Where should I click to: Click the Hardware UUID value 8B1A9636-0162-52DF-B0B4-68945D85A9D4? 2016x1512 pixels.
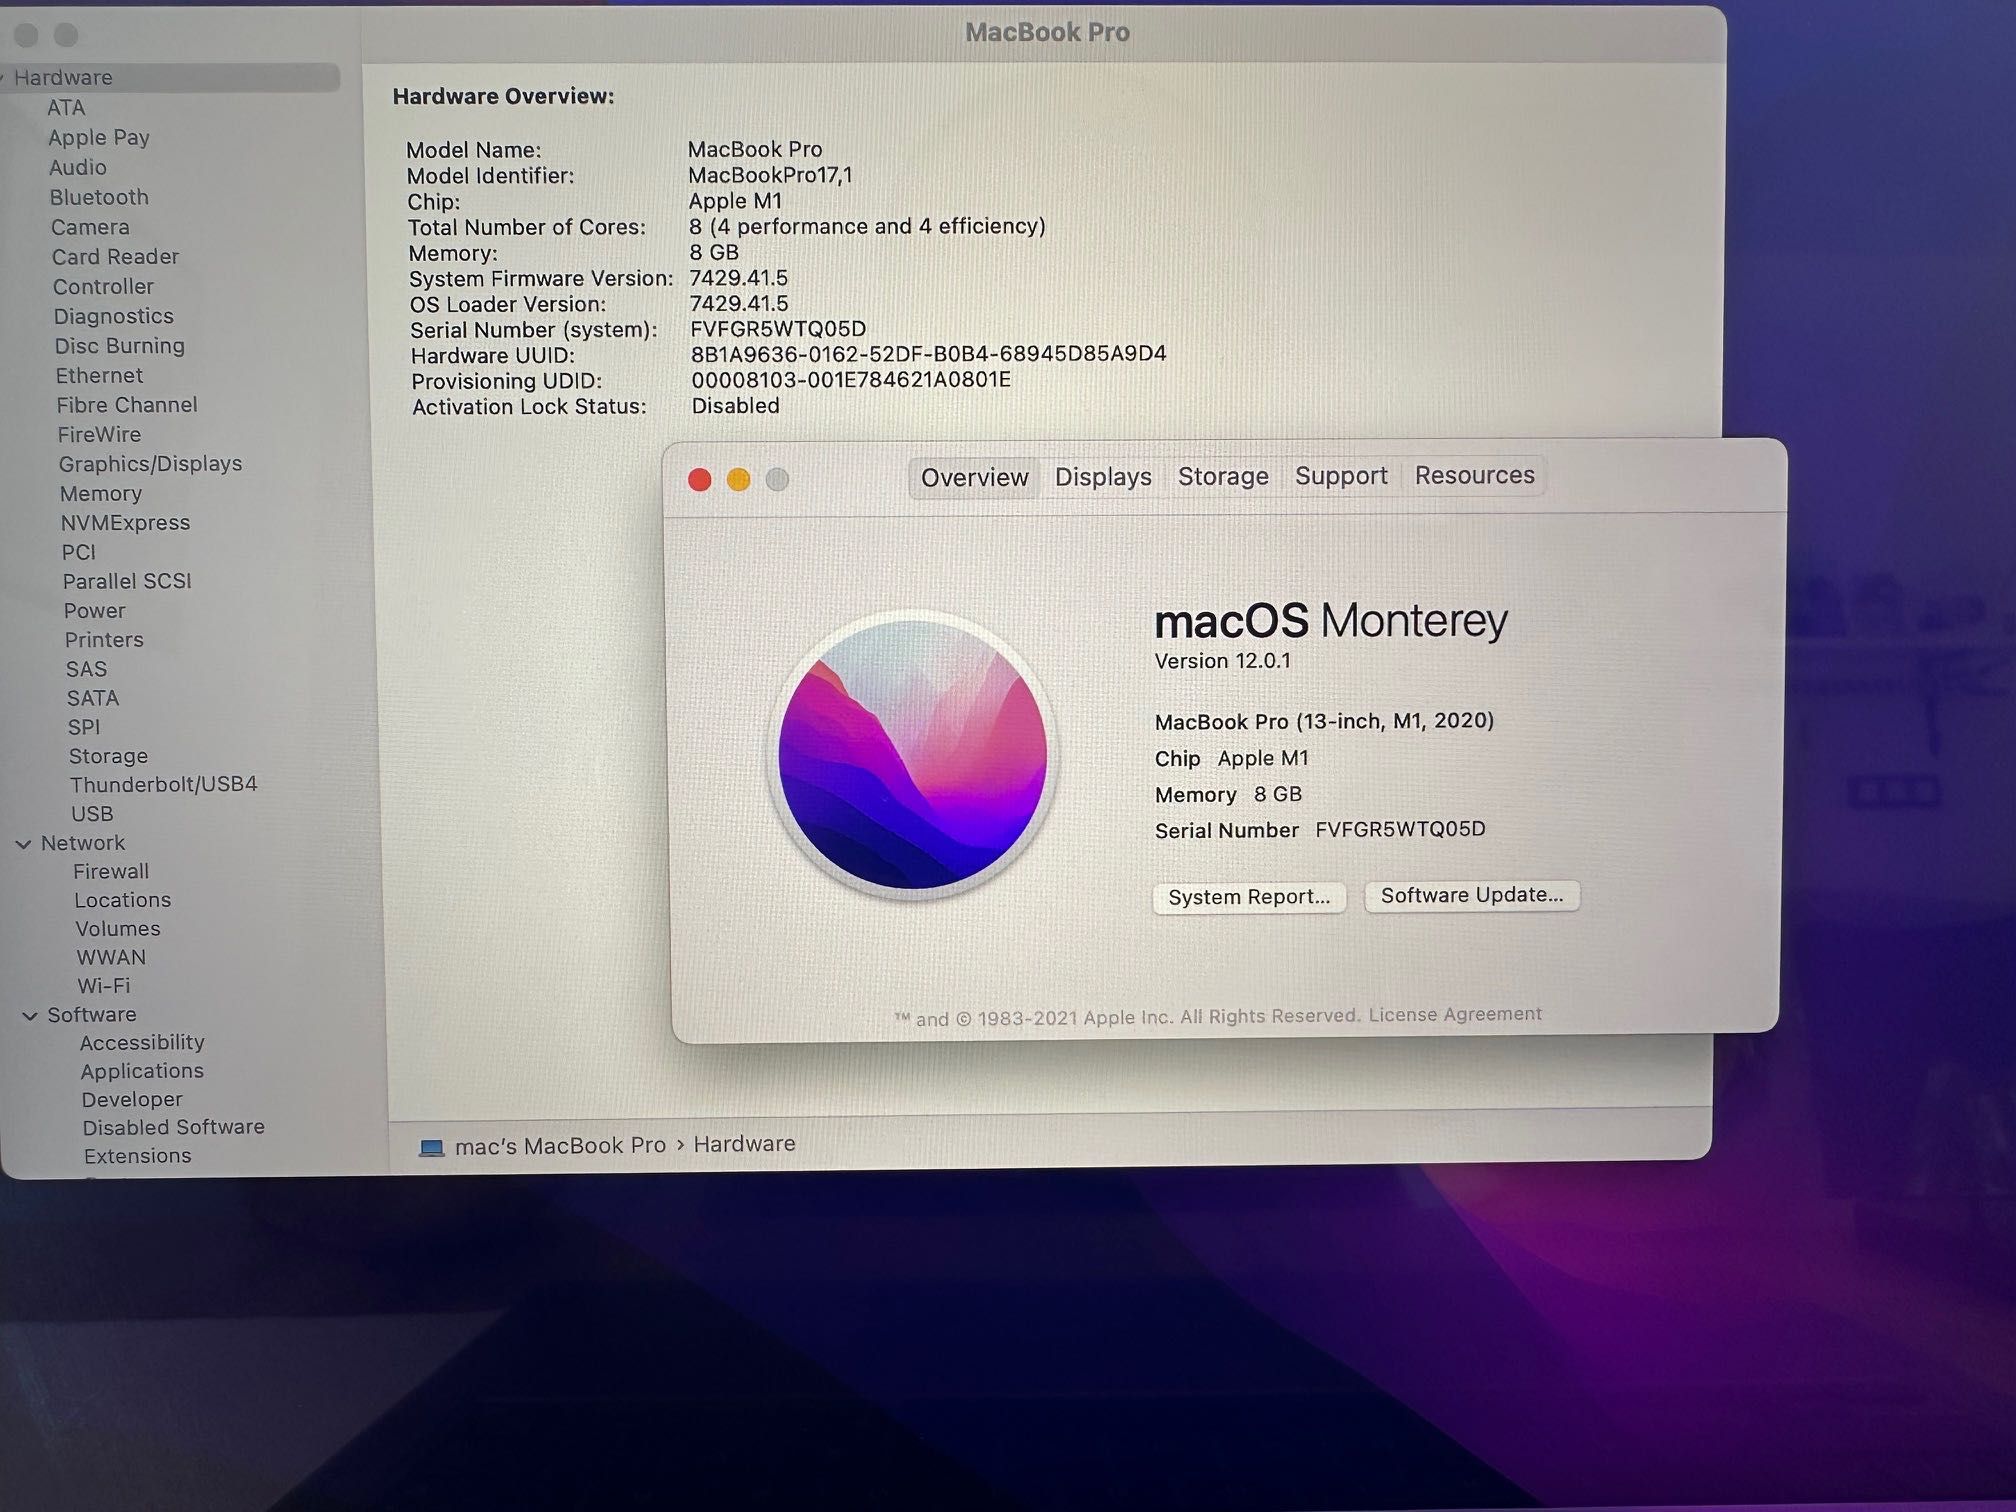(928, 354)
